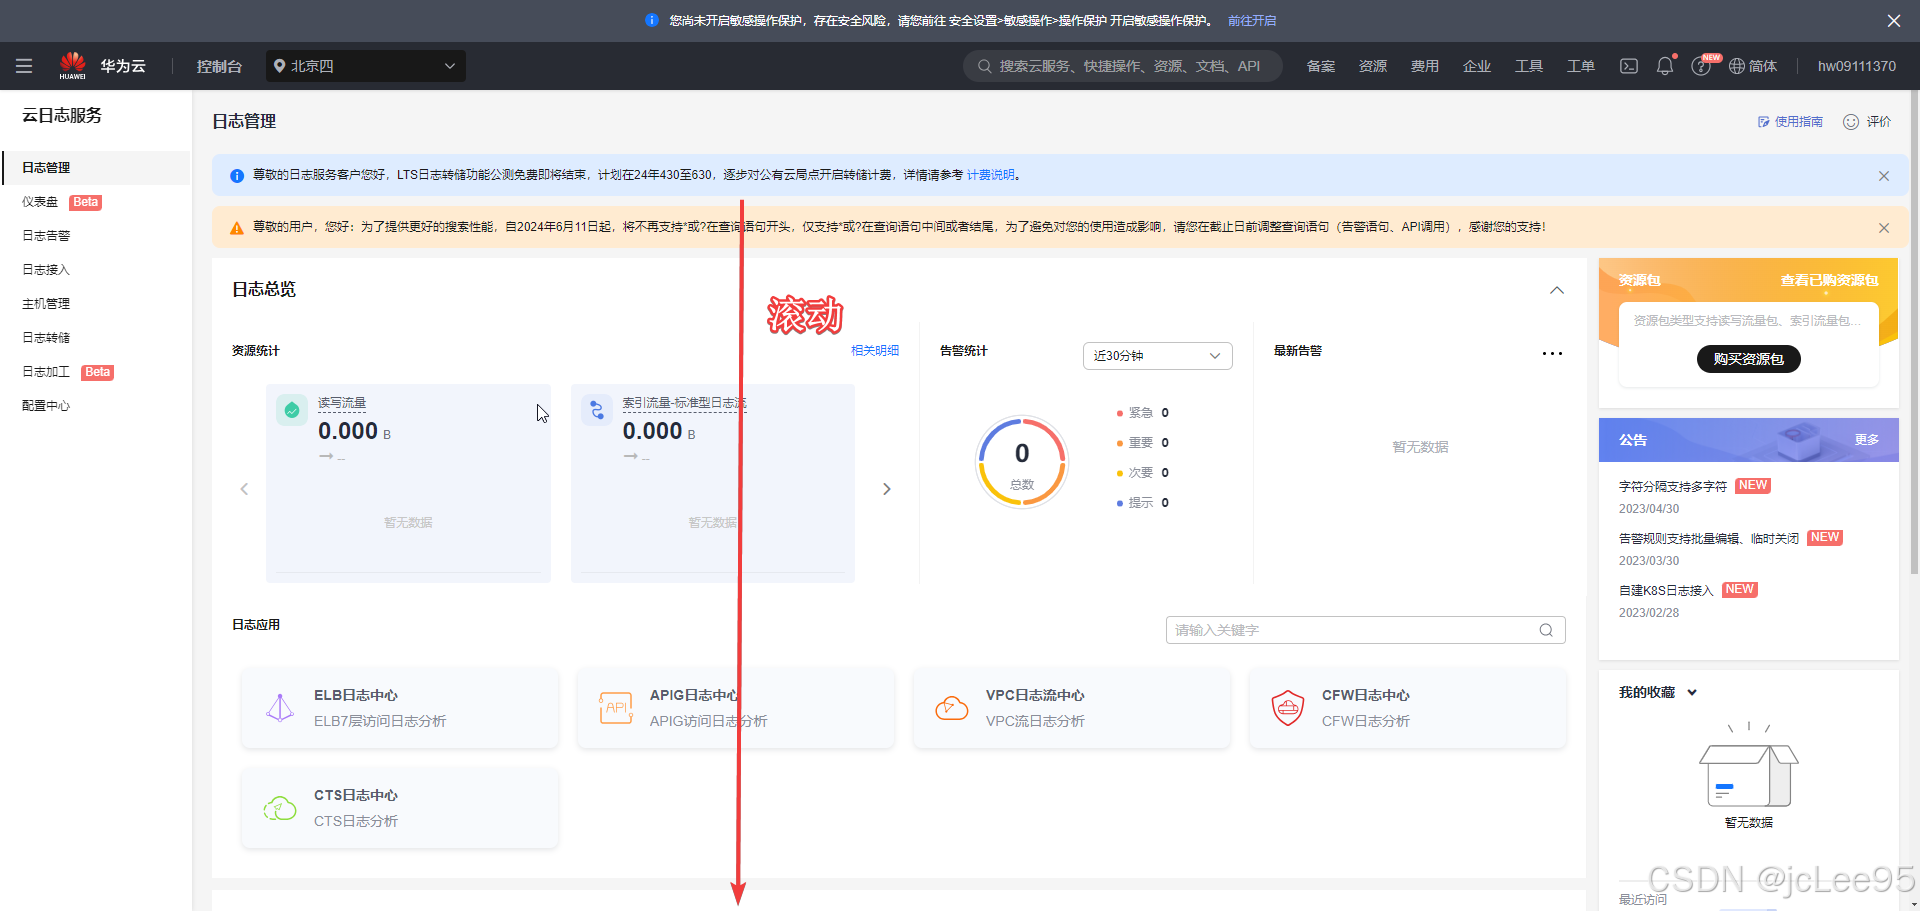Open the VPC日志流中心 card
This screenshot has height=911, width=1920.
coord(1071,708)
